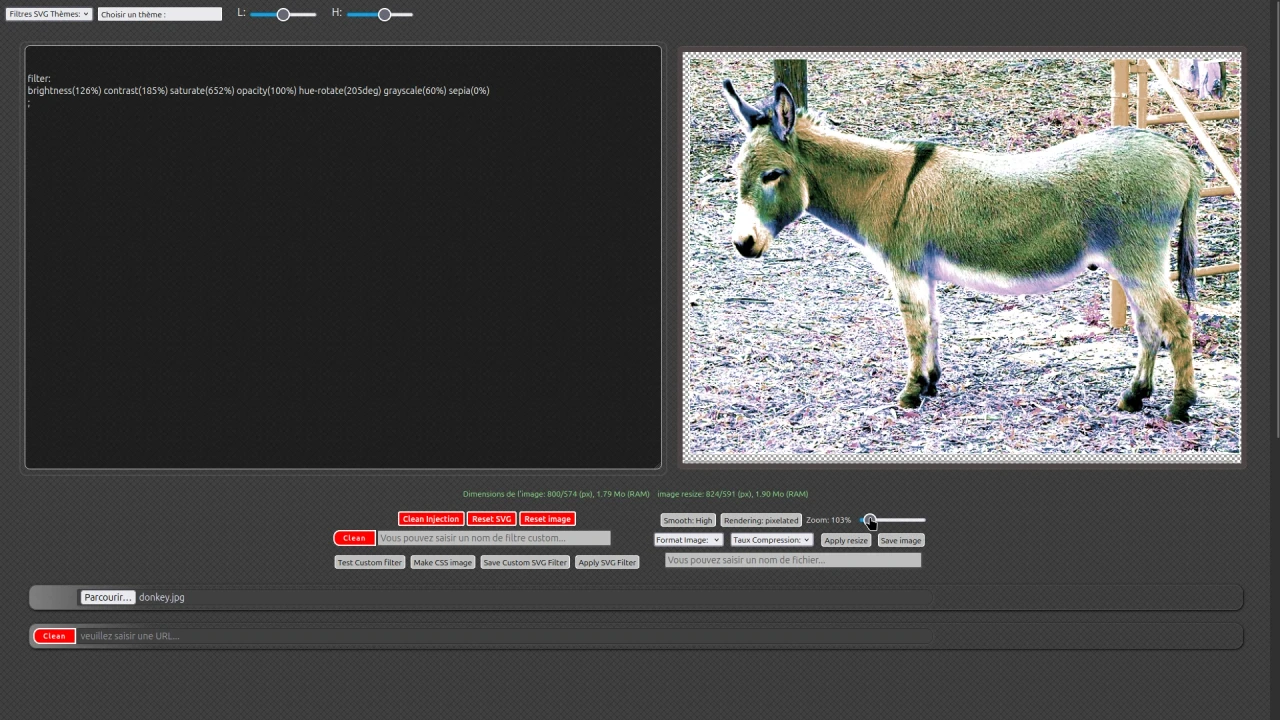Click the Choisir un thème input field
Screen dimensions: 1280x720
point(159,14)
